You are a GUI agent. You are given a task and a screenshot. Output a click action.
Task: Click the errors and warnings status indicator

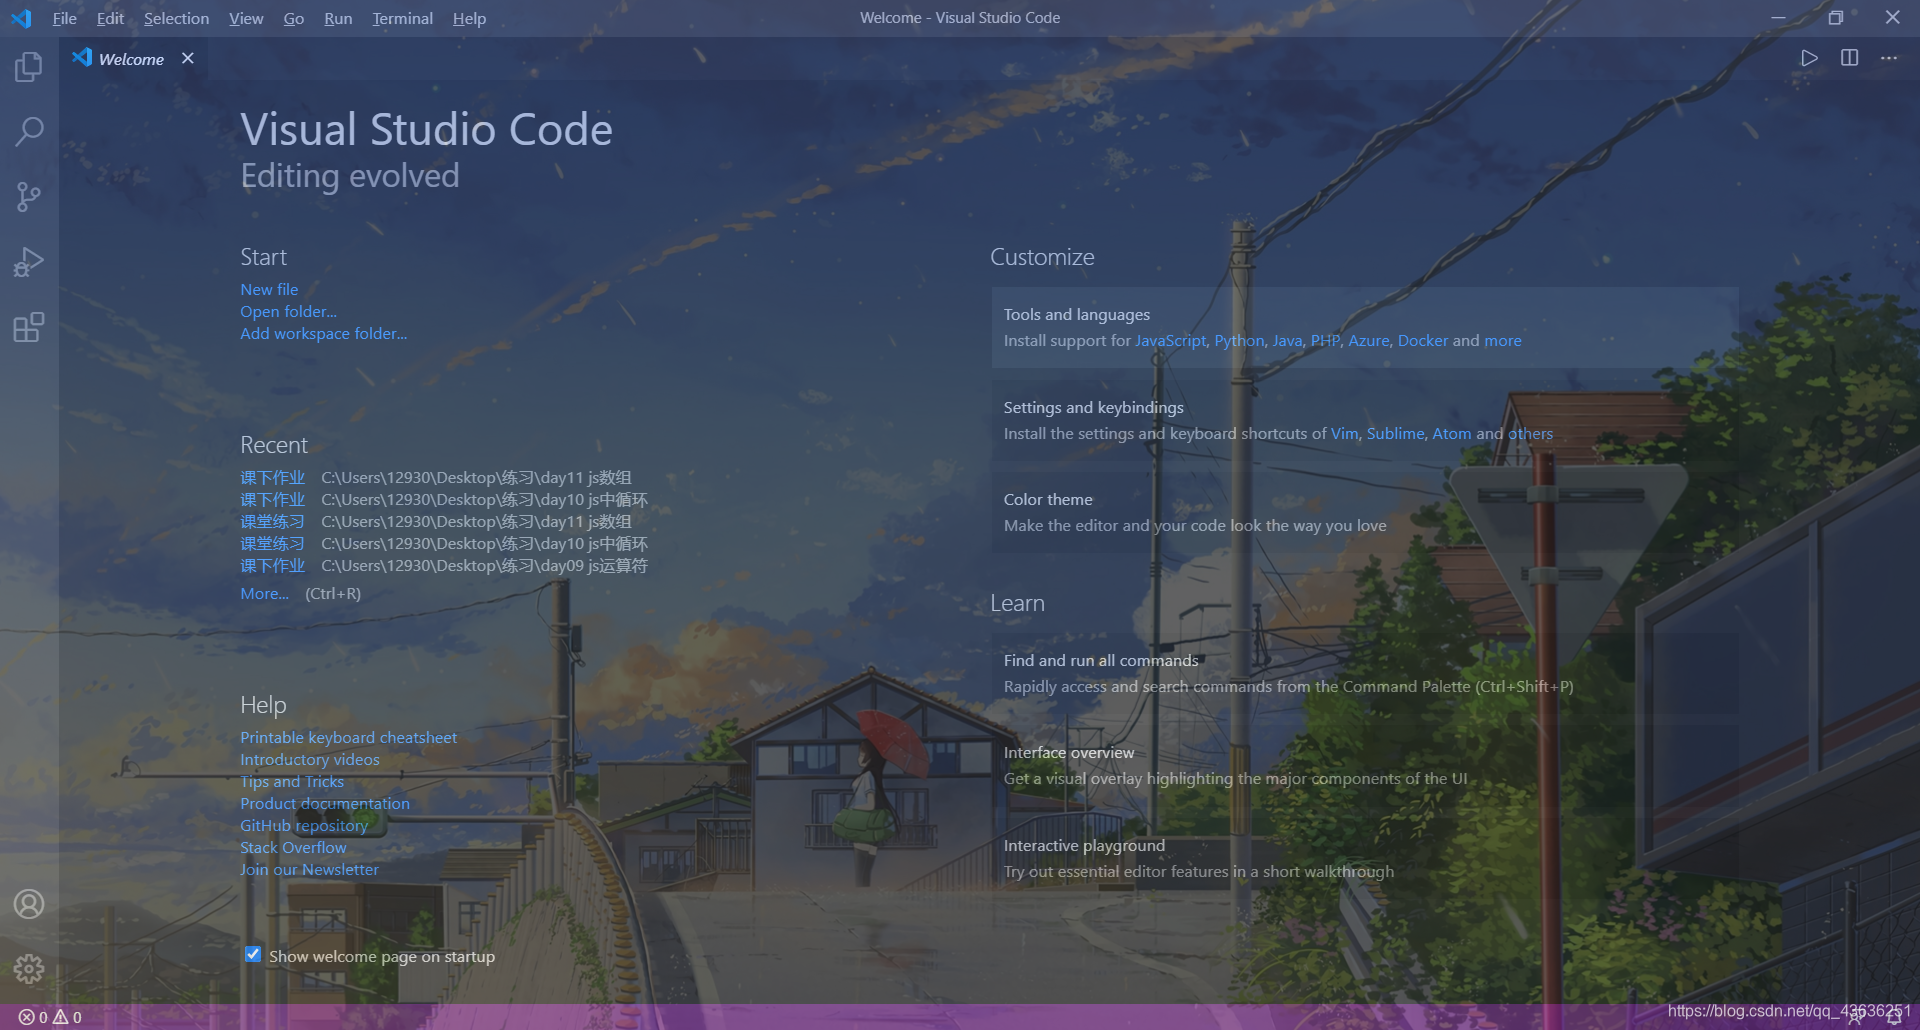coord(50,1017)
